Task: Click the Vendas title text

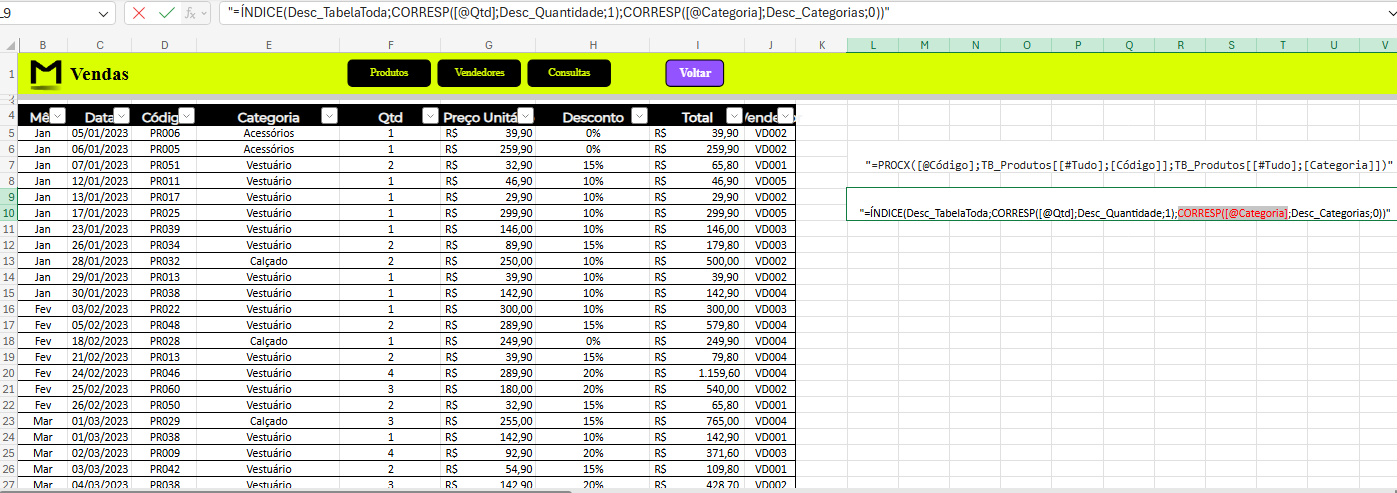Action: 100,74
